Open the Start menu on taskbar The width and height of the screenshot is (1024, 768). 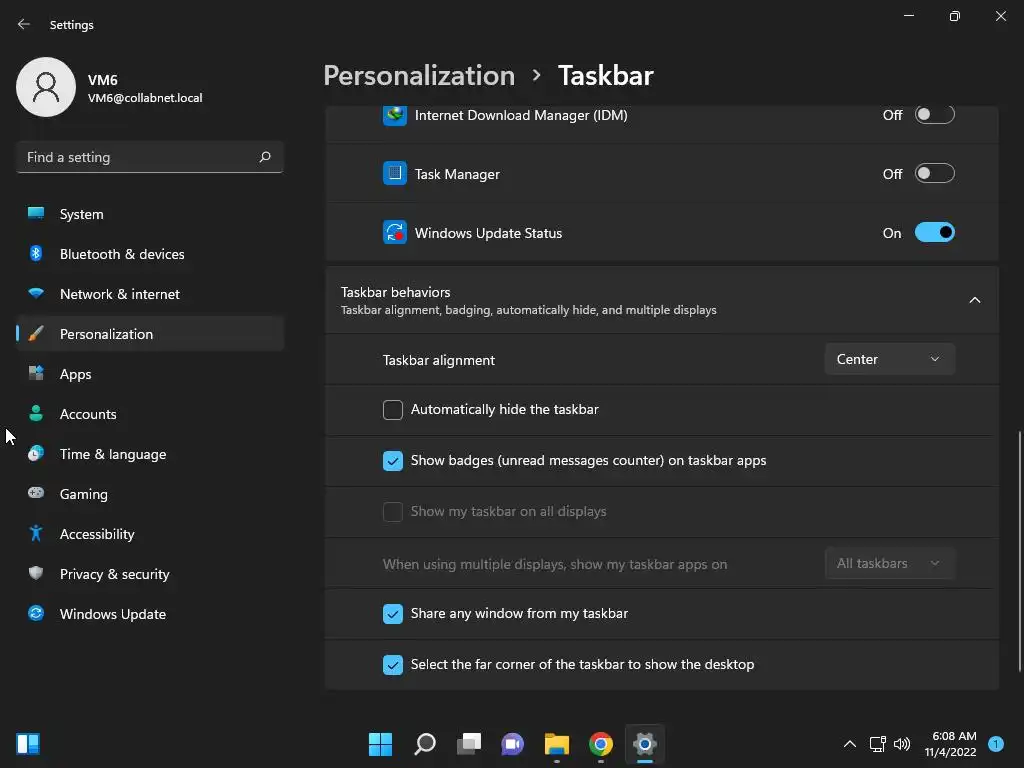pyautogui.click(x=380, y=744)
